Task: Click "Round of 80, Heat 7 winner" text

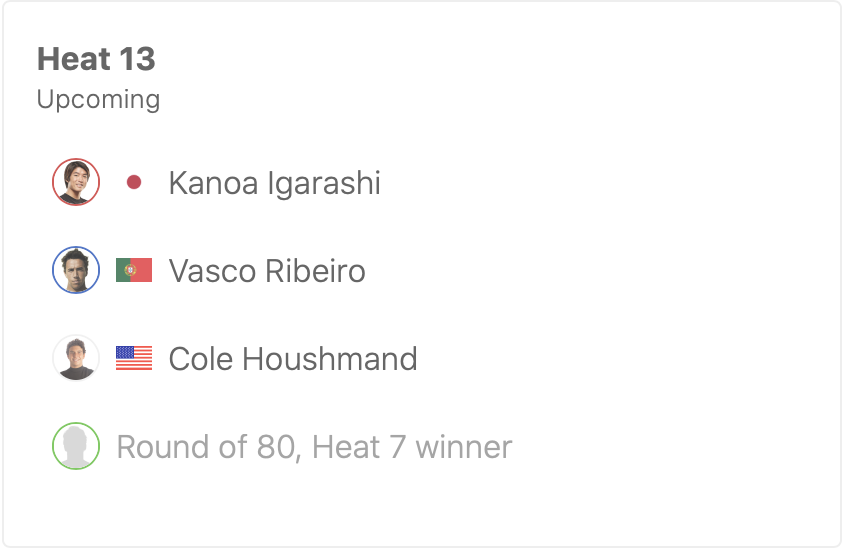Action: click(x=314, y=446)
